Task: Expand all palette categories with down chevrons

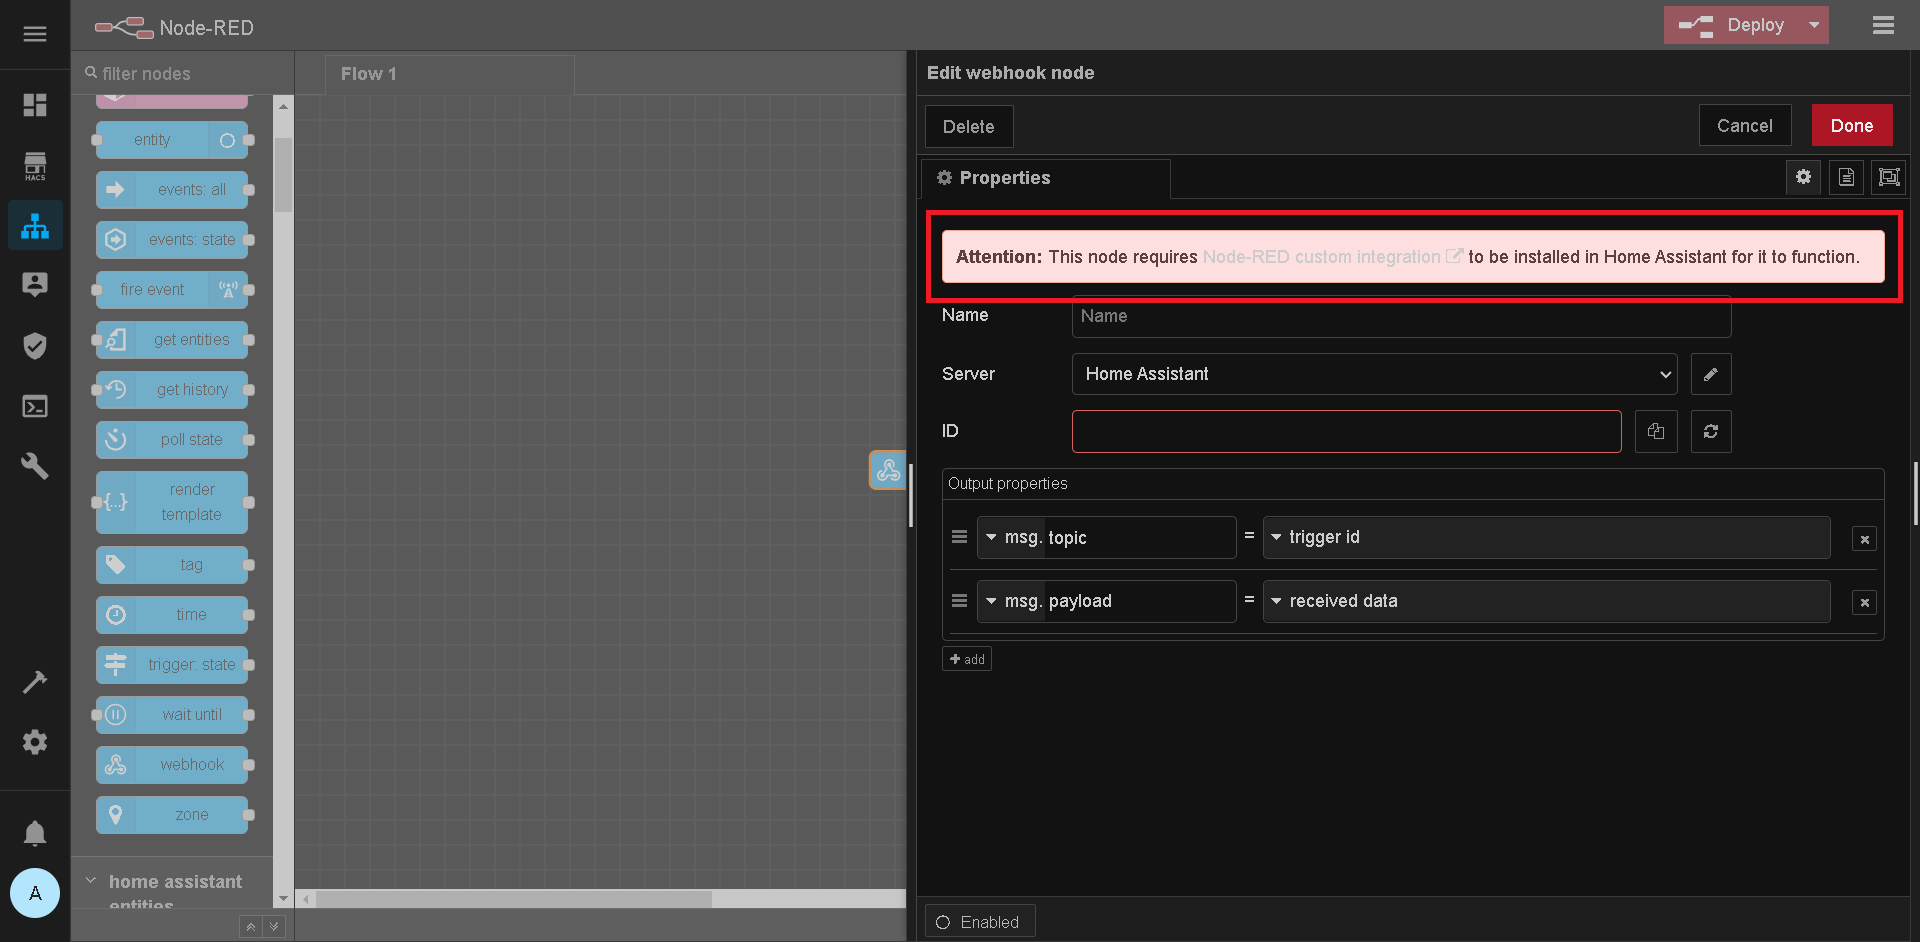Action: click(x=274, y=926)
